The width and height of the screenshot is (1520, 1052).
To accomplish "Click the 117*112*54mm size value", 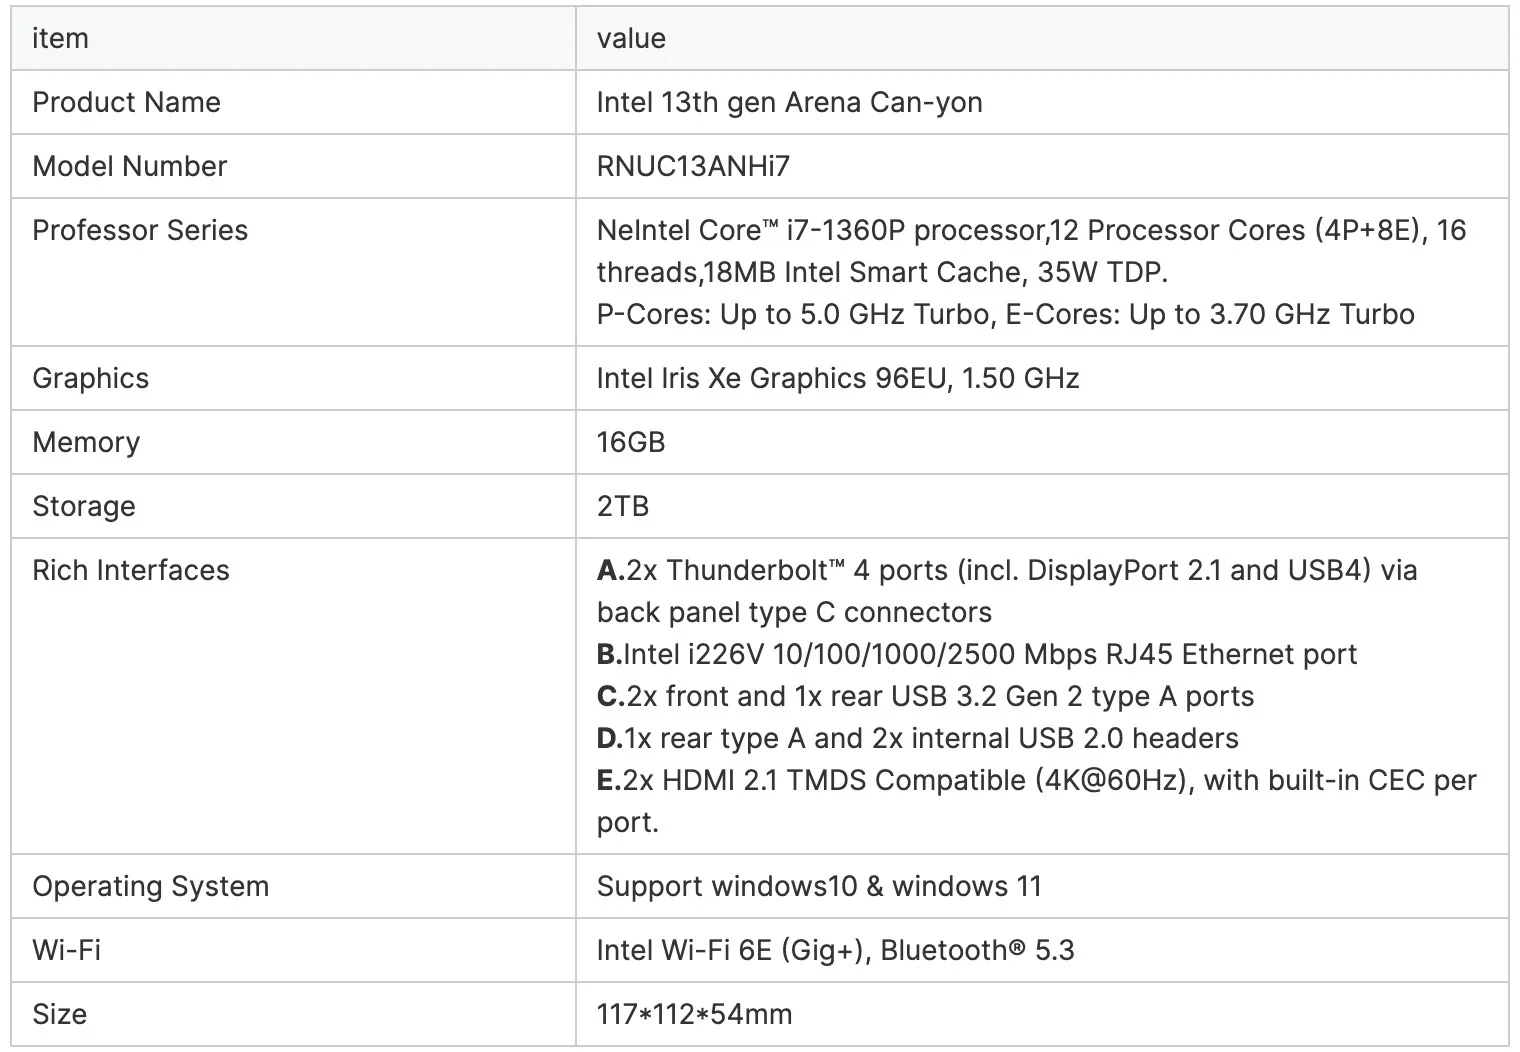I will coord(694,1015).
